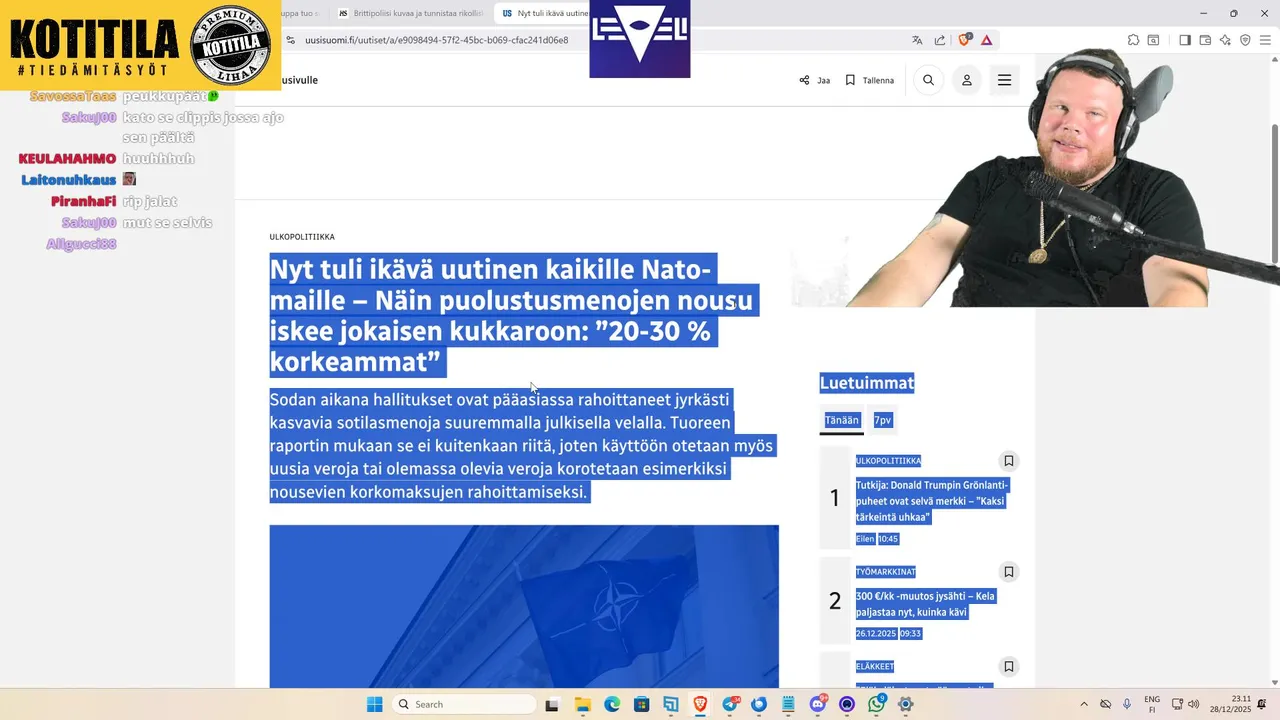Bookmark the 300 €/kk Kela article
The width and height of the screenshot is (1280, 720).
click(x=1009, y=572)
